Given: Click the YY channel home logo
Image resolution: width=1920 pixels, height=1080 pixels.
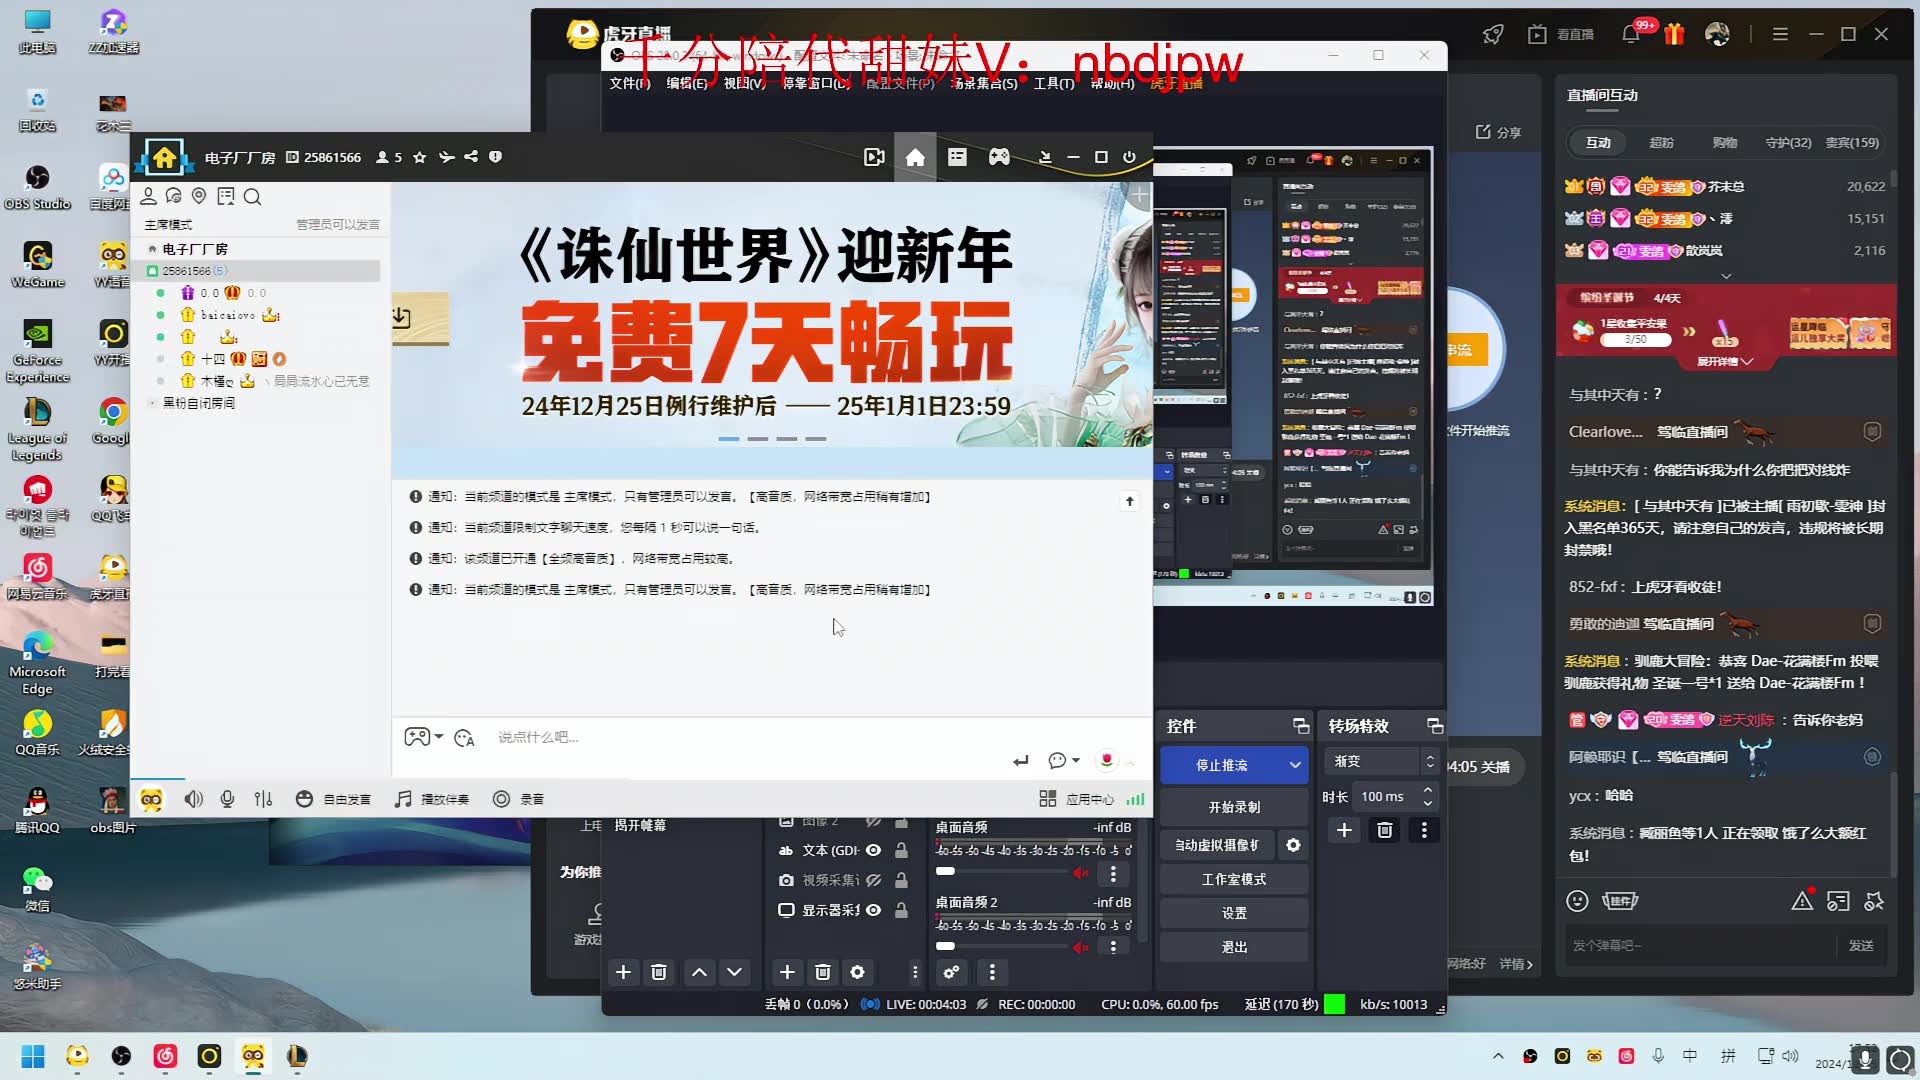Looking at the screenshot, I should pos(164,157).
